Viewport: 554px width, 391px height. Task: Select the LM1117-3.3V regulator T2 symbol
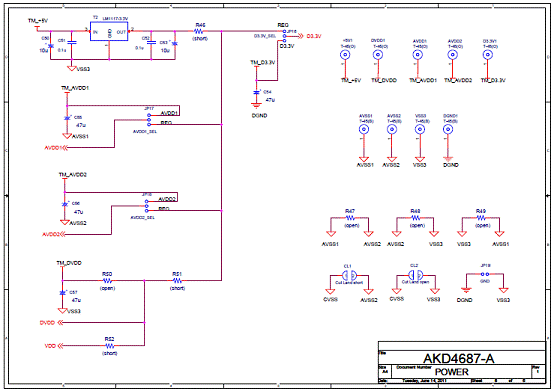click(109, 31)
